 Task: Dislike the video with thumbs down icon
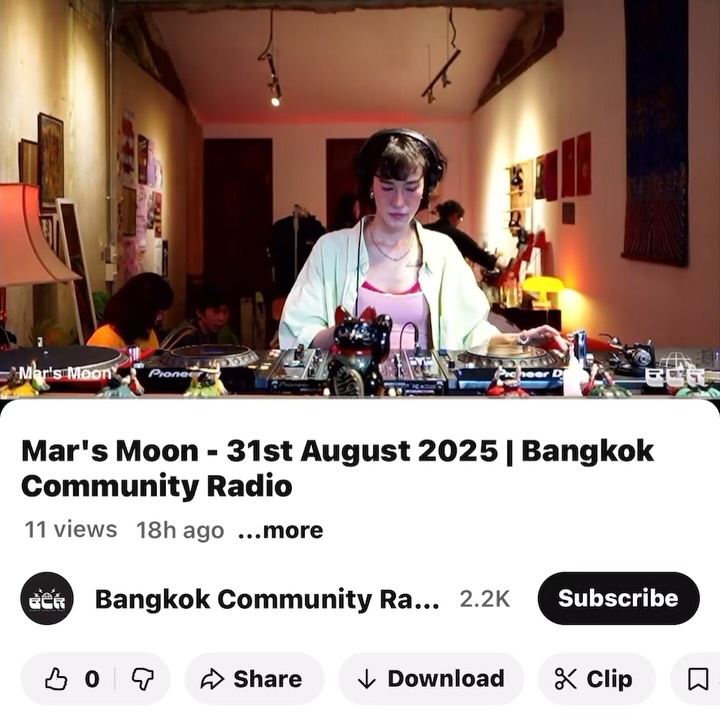click(143, 679)
